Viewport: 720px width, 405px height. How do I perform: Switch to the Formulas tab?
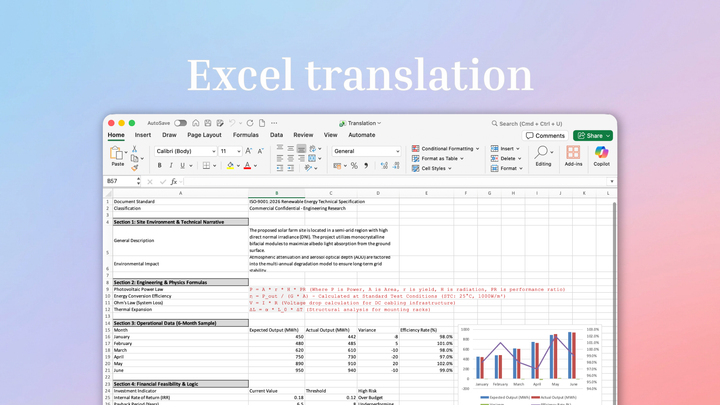coord(246,135)
